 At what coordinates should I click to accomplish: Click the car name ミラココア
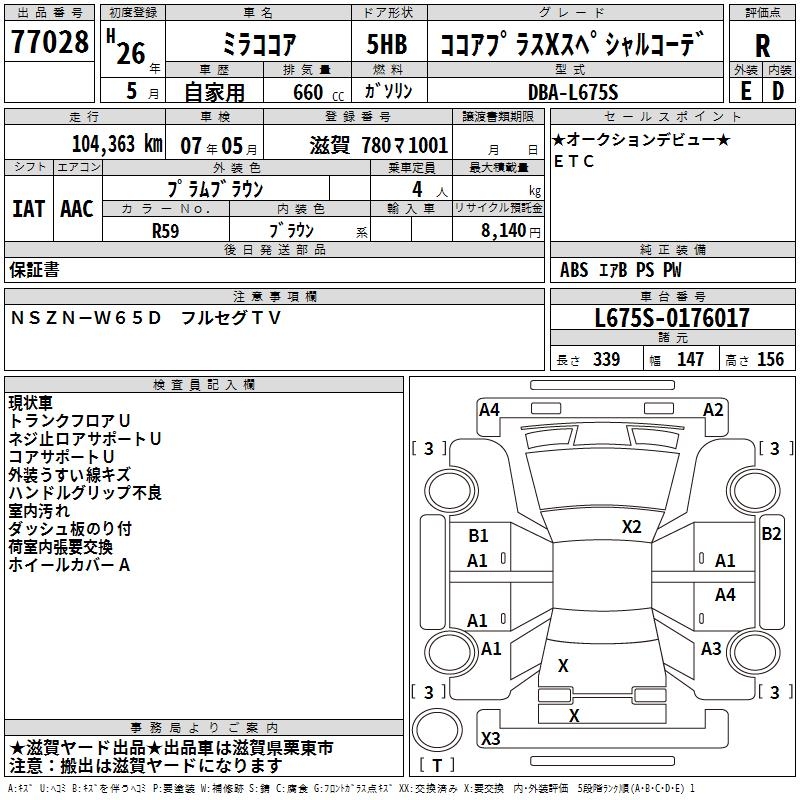tap(259, 44)
